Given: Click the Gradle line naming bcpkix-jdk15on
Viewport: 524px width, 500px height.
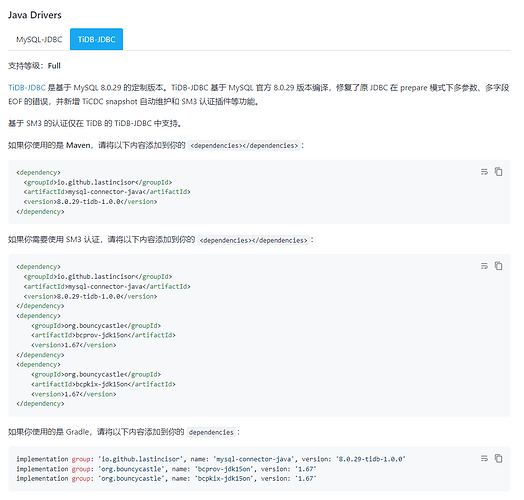Looking at the screenshot, I should (x=166, y=478).
